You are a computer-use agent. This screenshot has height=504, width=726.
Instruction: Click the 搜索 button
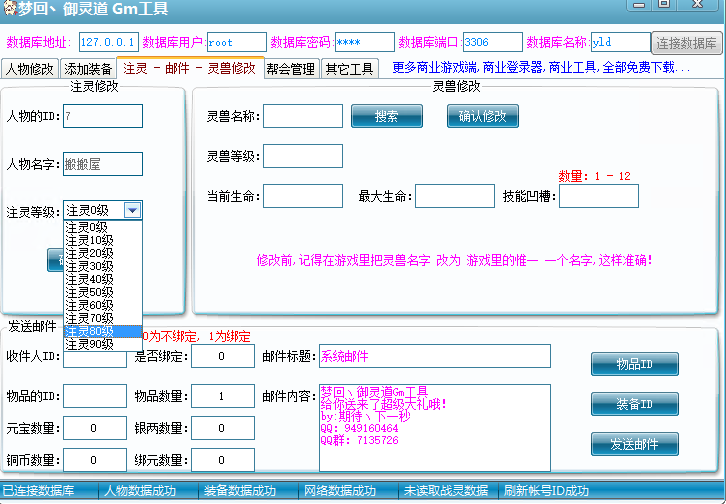point(386,116)
